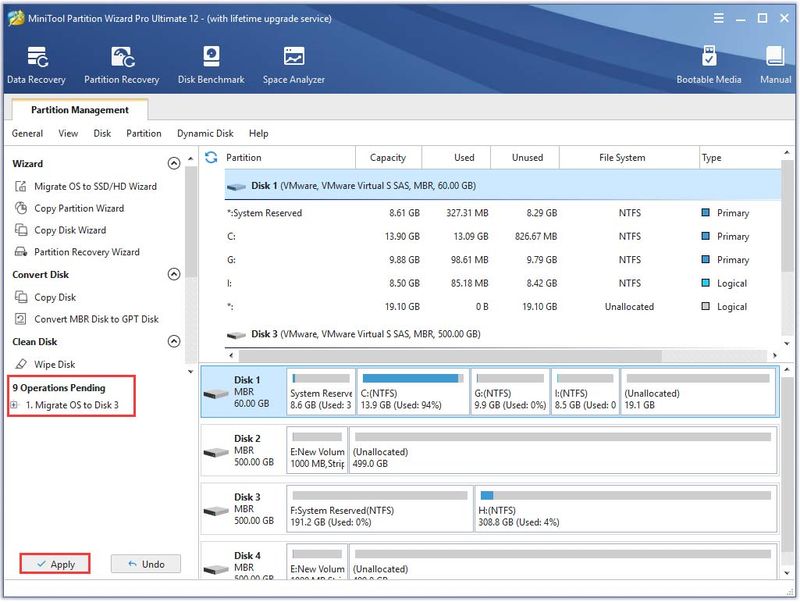
Task: Select the 499.0 GB Unallocated block on Disk 2
Action: point(563,450)
